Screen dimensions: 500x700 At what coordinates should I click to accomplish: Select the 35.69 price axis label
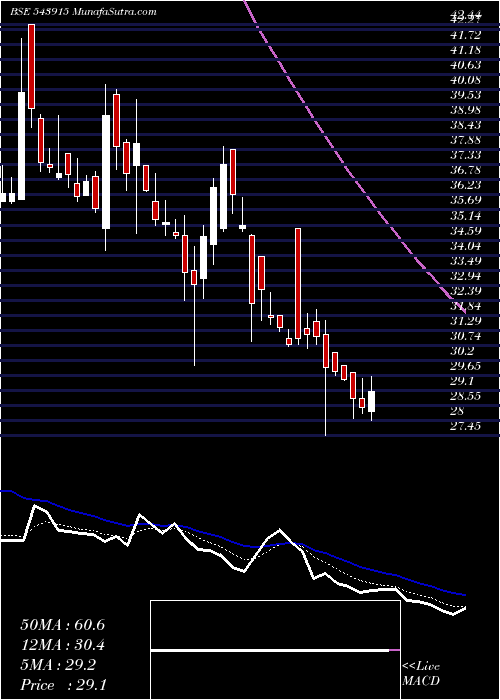[466, 200]
